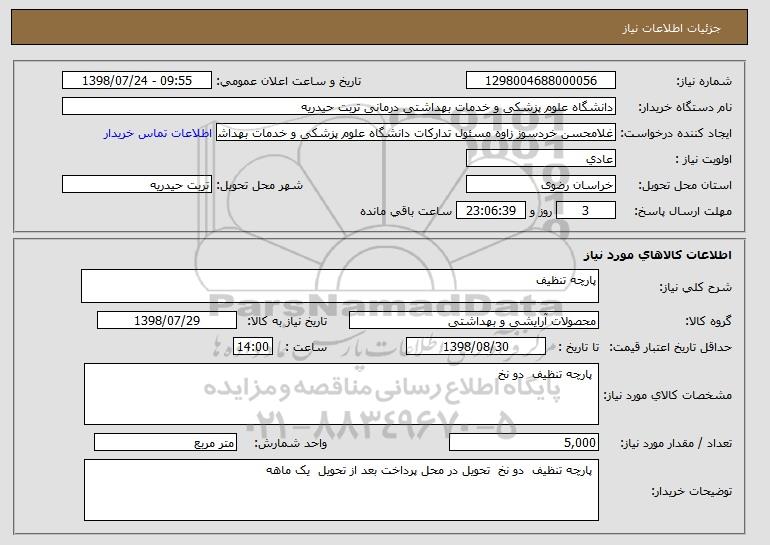Click the unit of measure field متر مربع
The width and height of the screenshot is (770, 545).
coord(165,442)
